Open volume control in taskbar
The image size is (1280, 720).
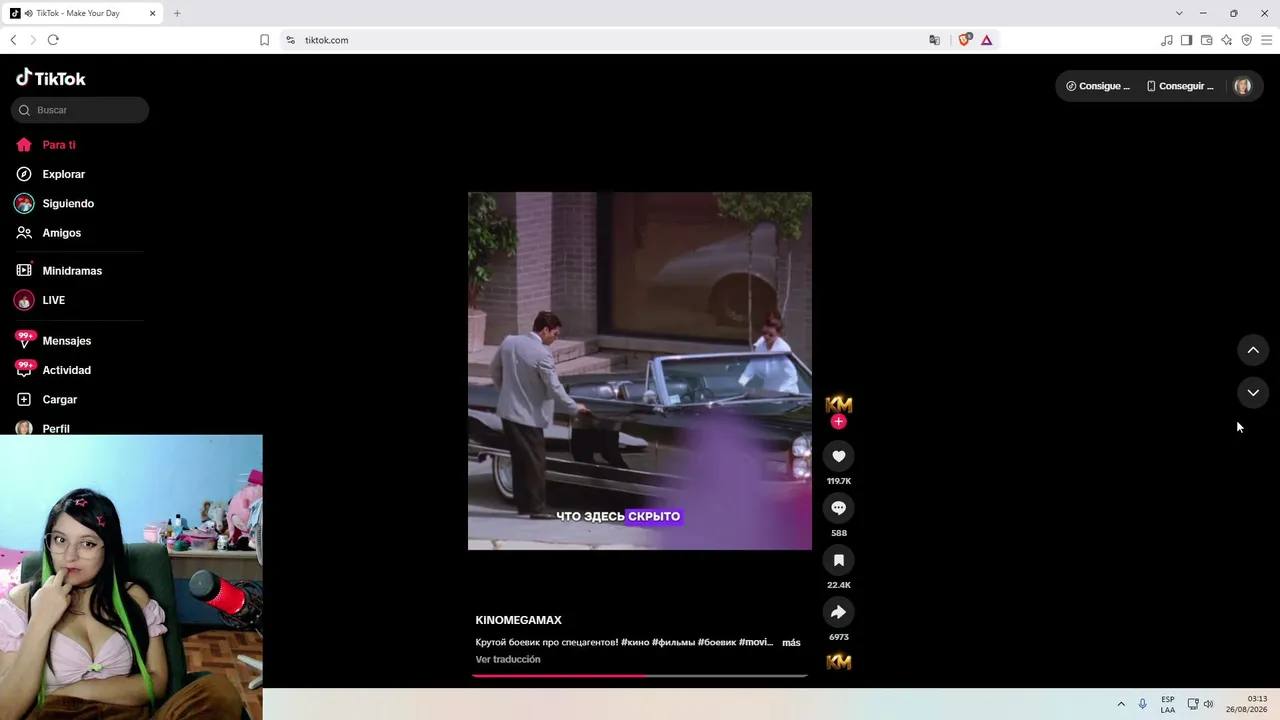(x=1209, y=704)
